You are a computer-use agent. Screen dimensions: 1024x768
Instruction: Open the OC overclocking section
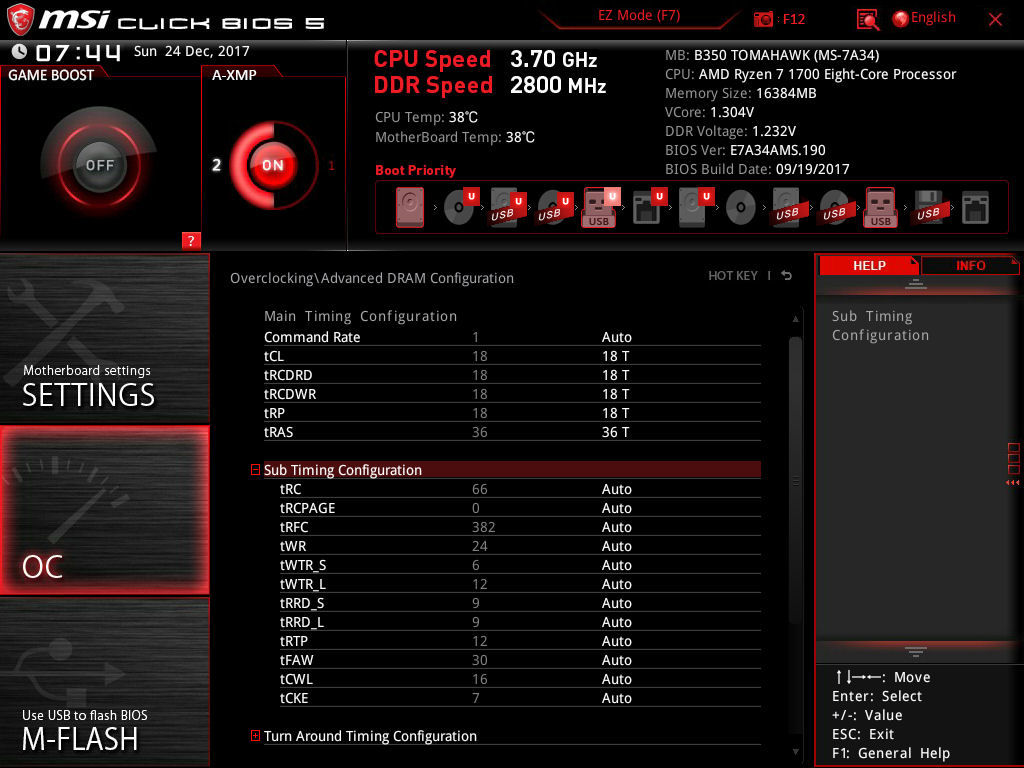click(104, 510)
